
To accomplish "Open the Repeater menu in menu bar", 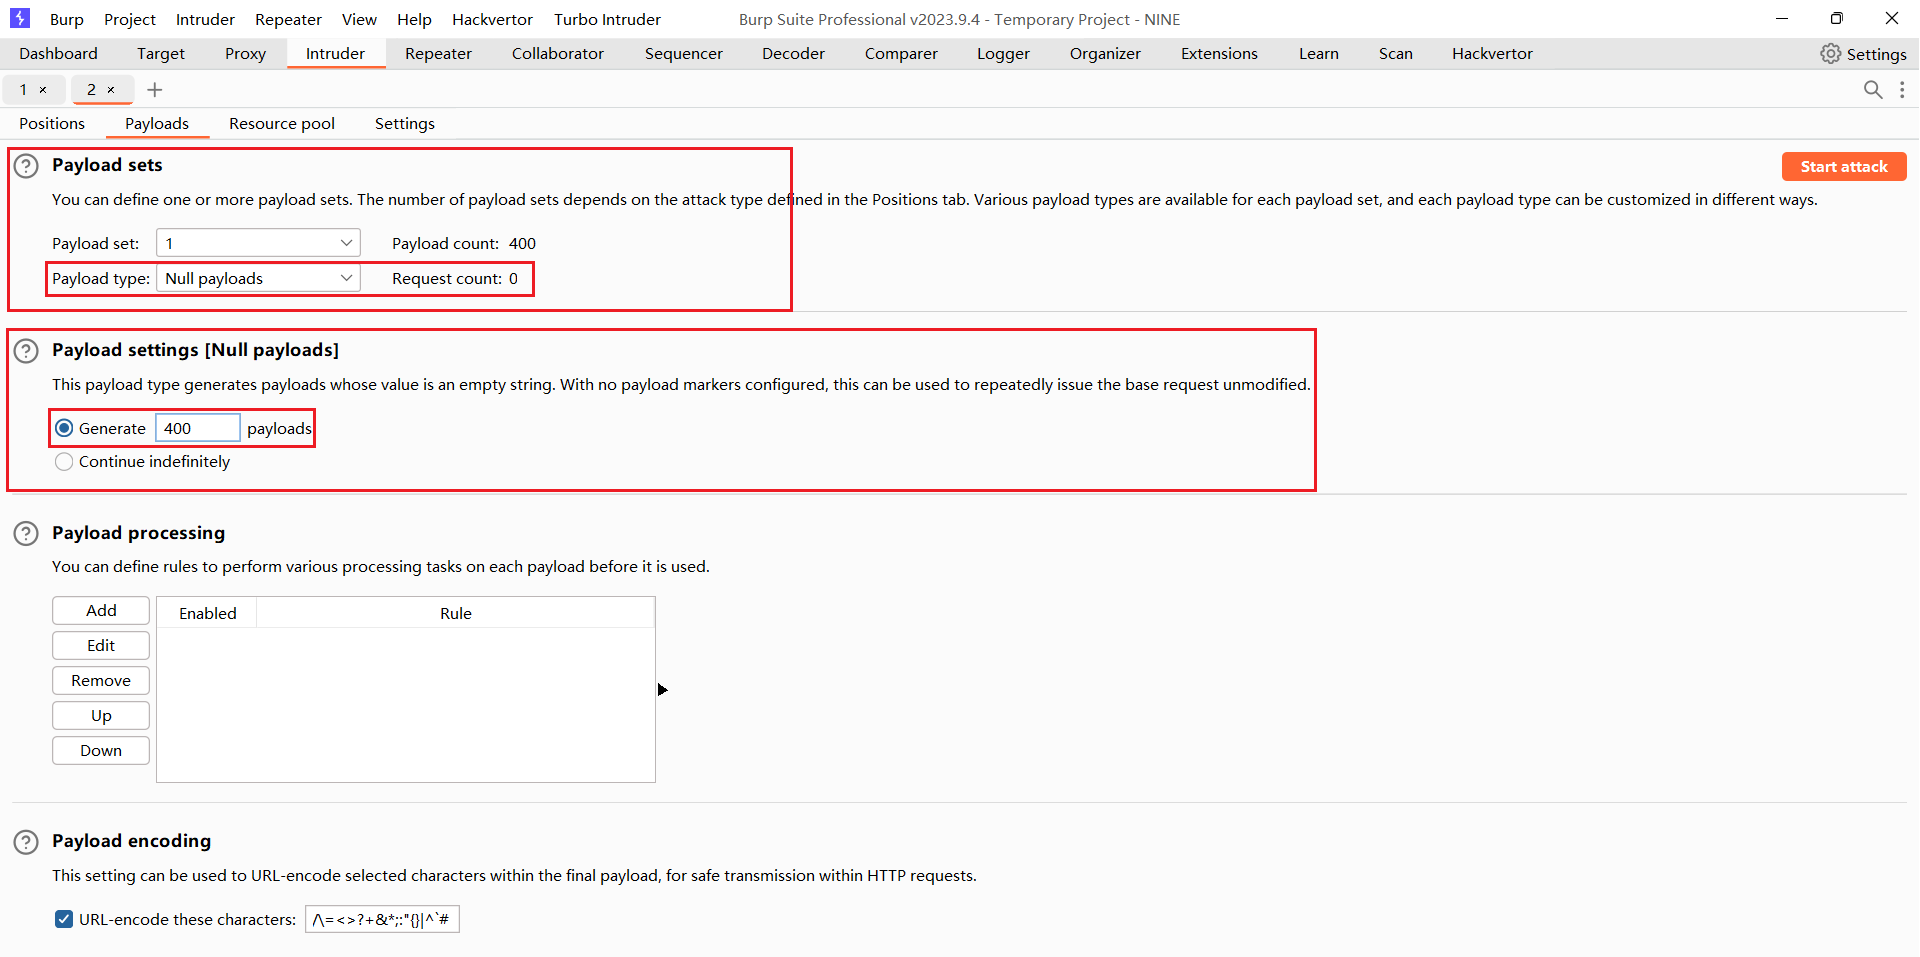I will point(288,19).
